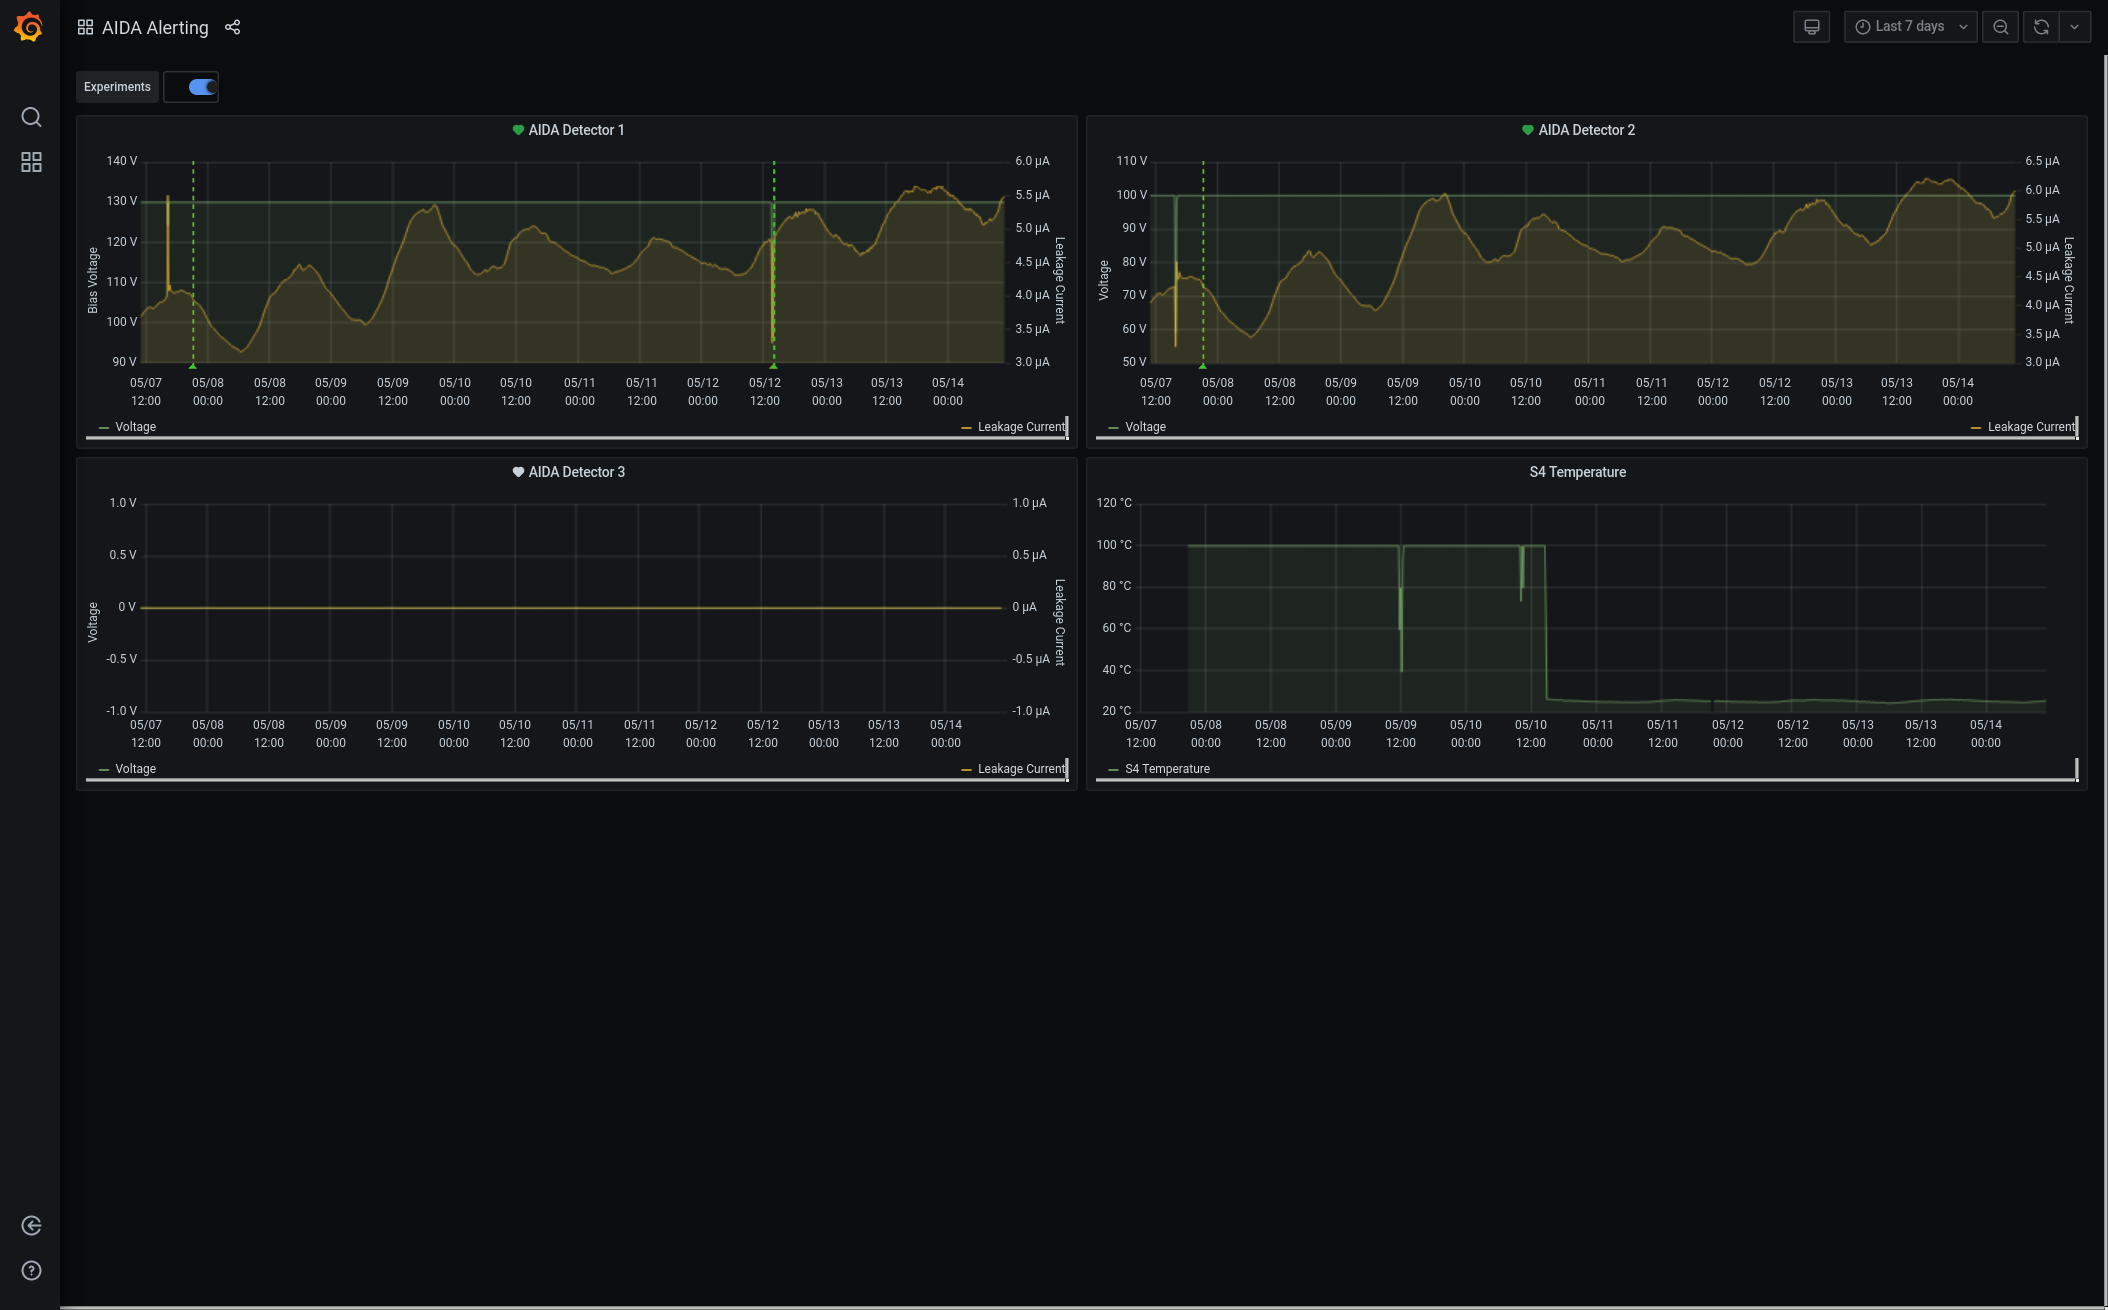
Task: Toggle S4 Temperature legend series color
Action: pyautogui.click(x=1113, y=769)
